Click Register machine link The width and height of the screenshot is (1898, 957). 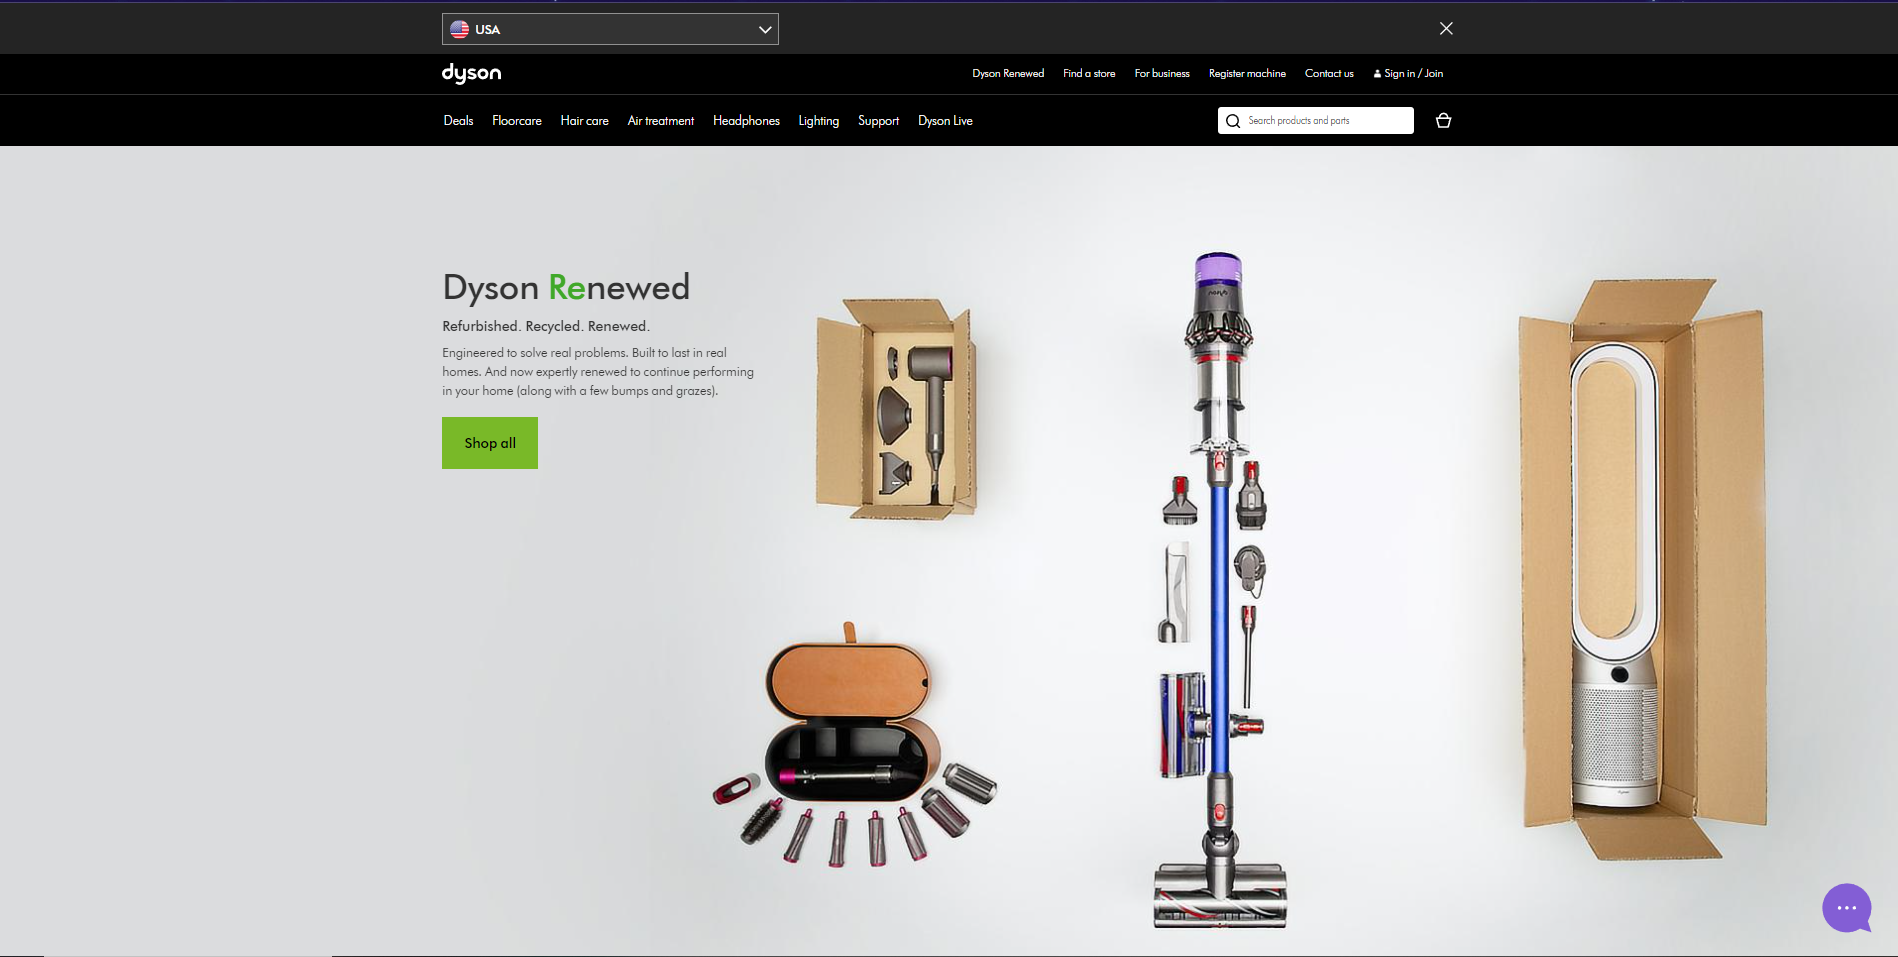[x=1247, y=74]
